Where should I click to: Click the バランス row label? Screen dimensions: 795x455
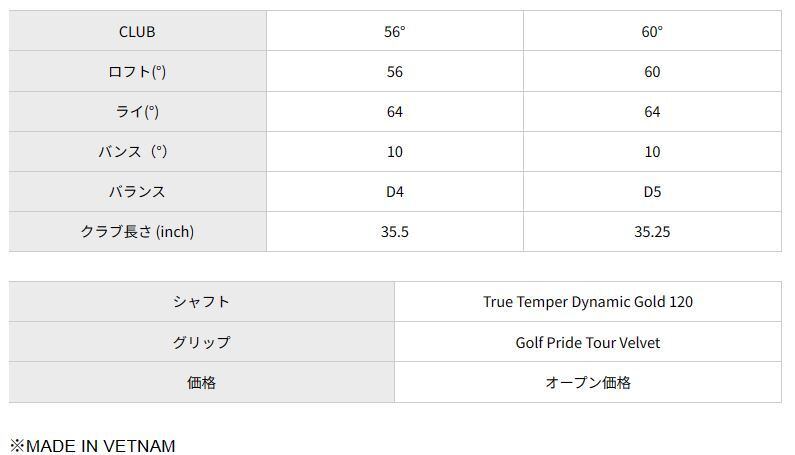pyautogui.click(x=137, y=191)
